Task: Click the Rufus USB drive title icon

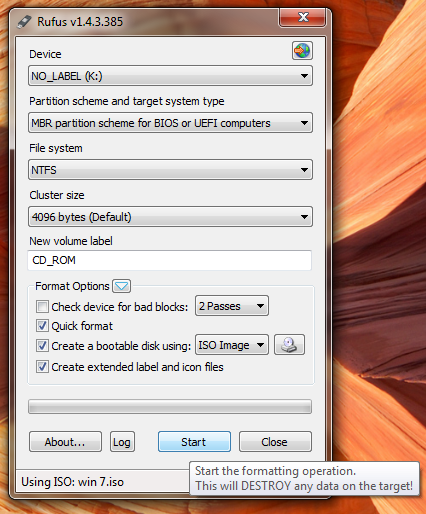Action: (x=24, y=22)
